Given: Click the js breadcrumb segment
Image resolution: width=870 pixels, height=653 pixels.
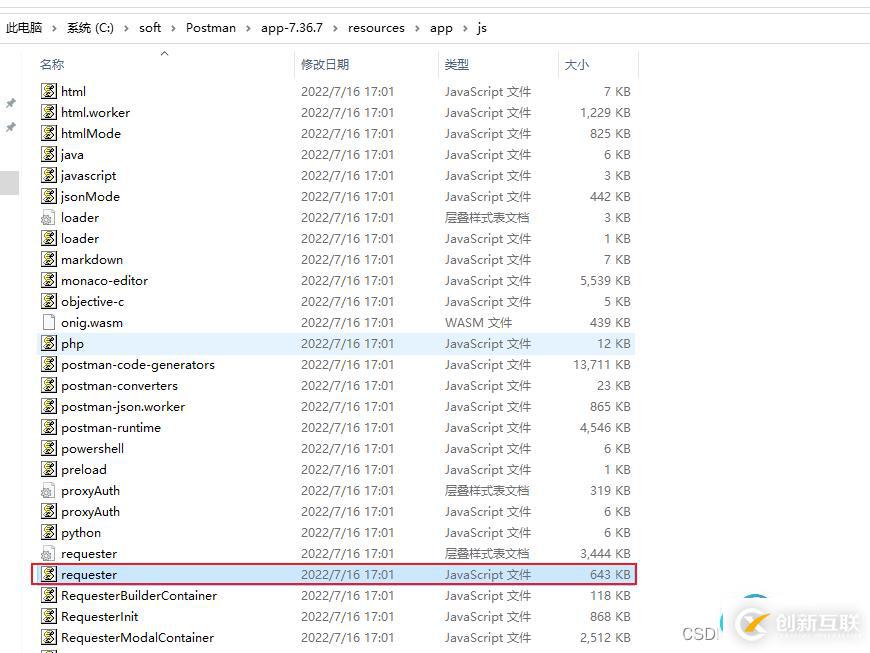Looking at the screenshot, I should tap(482, 28).
